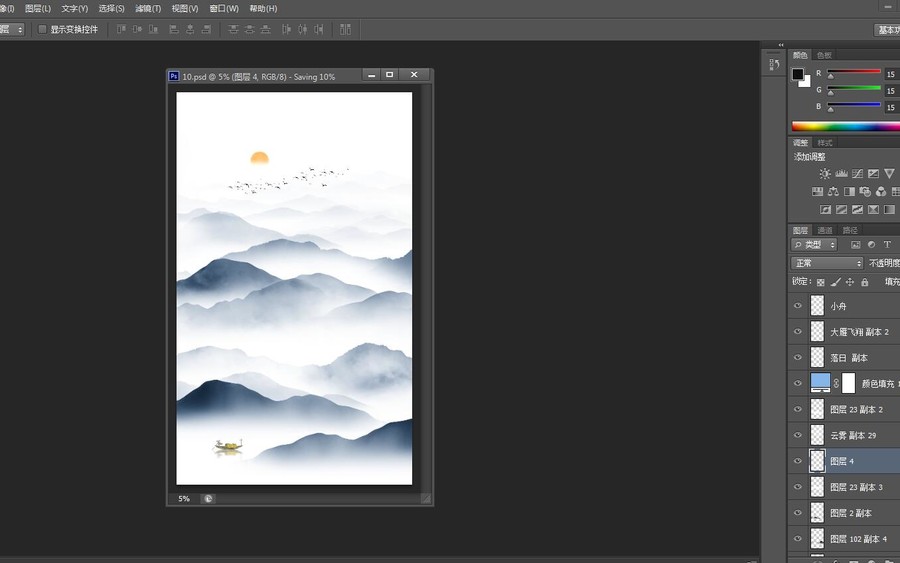The height and width of the screenshot is (563, 900).
Task: Hide the 小舟 layer
Action: tap(798, 306)
